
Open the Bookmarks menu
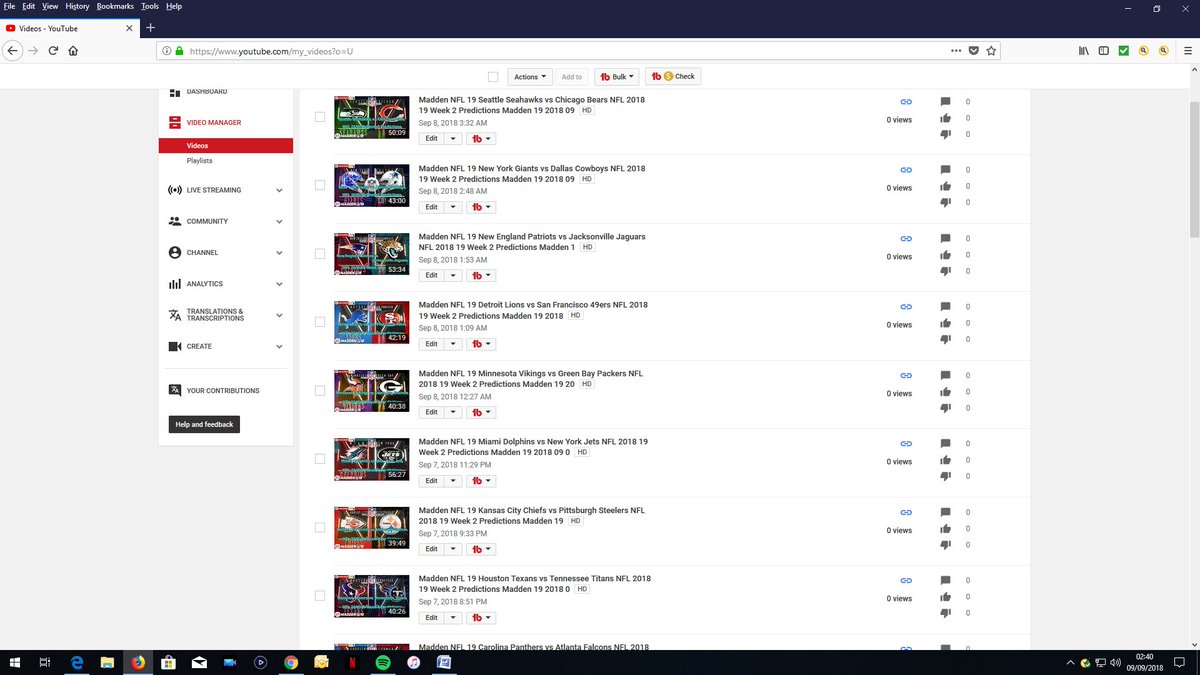click(x=115, y=6)
